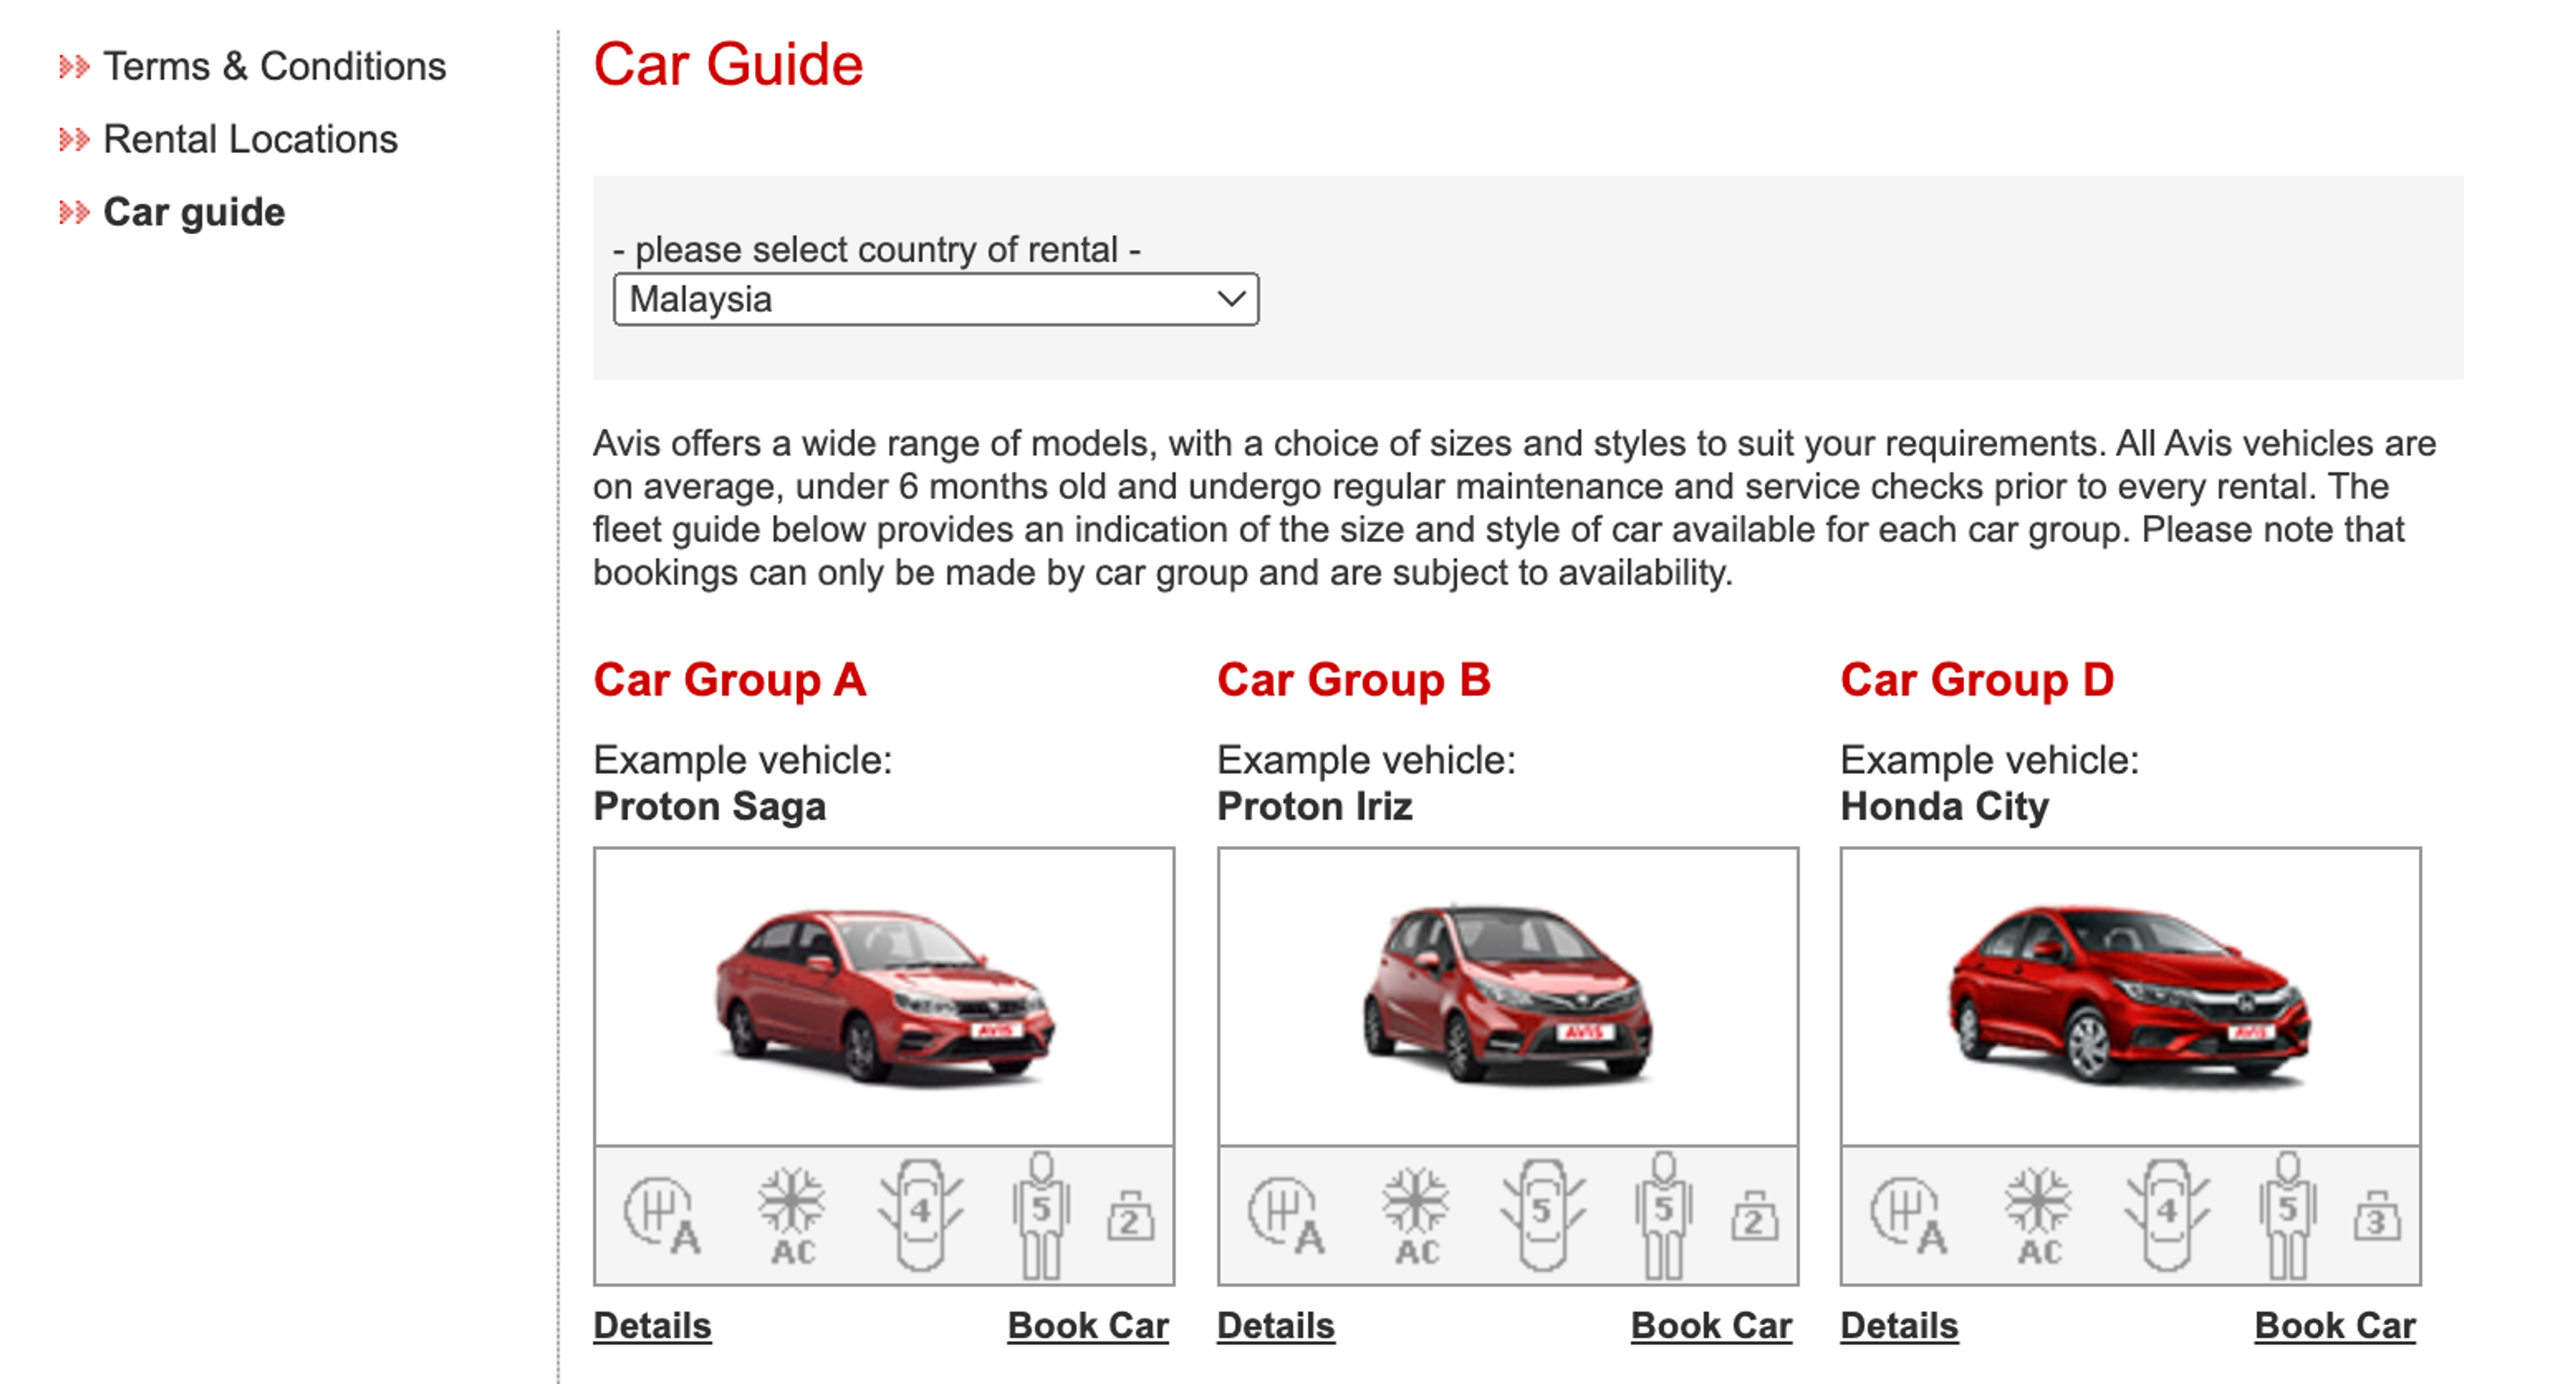2576x1384 pixels.
Task: Click the Honda City car image
Action: (x=2131, y=996)
